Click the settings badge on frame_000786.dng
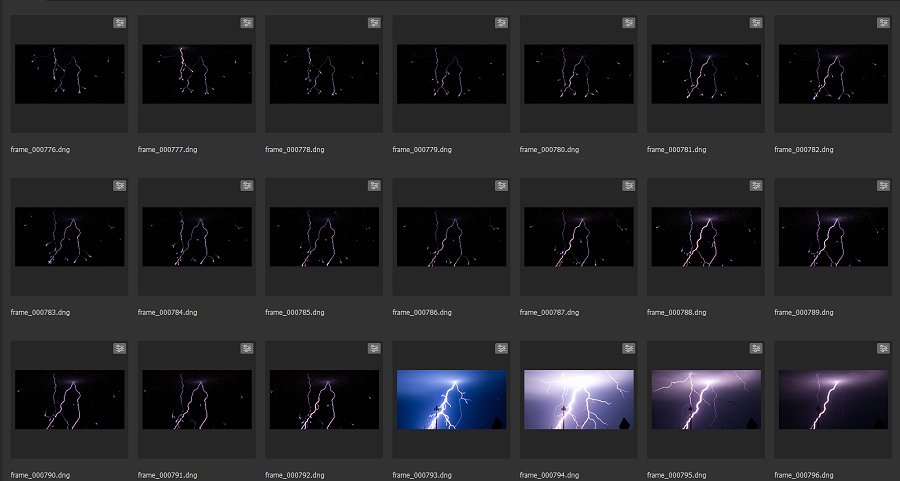The height and width of the screenshot is (481, 900). [x=502, y=185]
